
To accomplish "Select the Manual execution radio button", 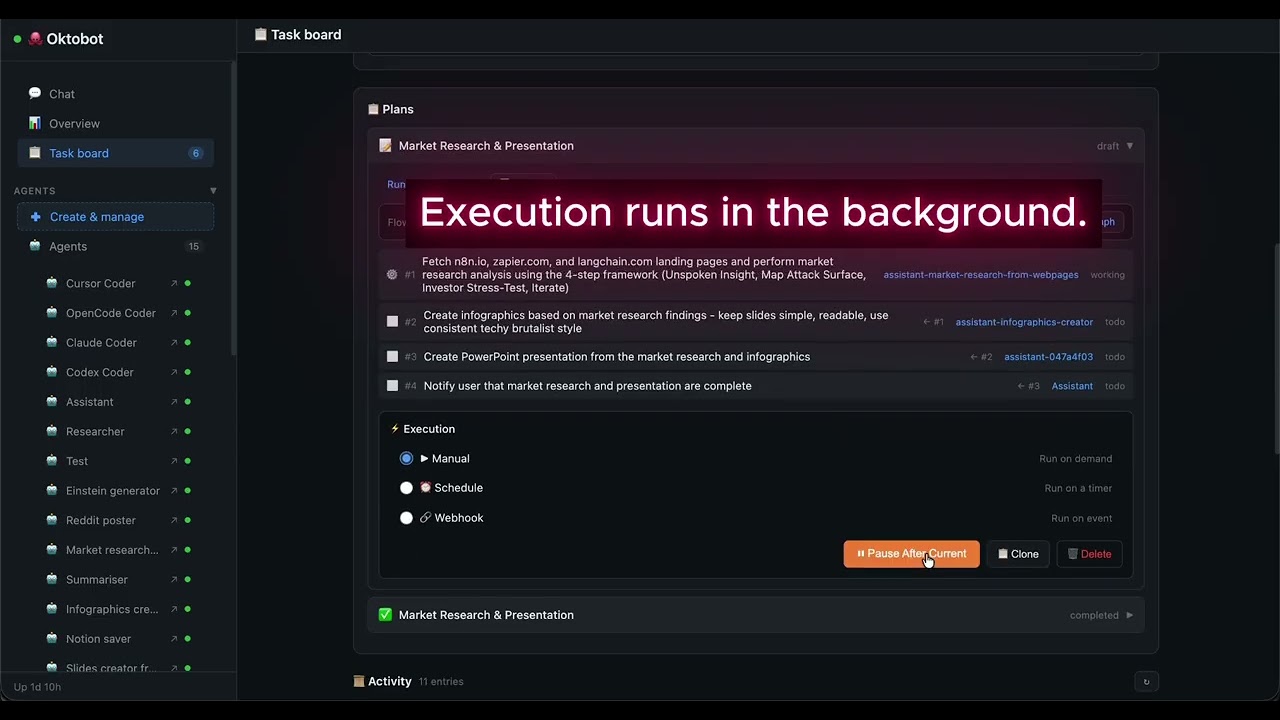I will (406, 458).
